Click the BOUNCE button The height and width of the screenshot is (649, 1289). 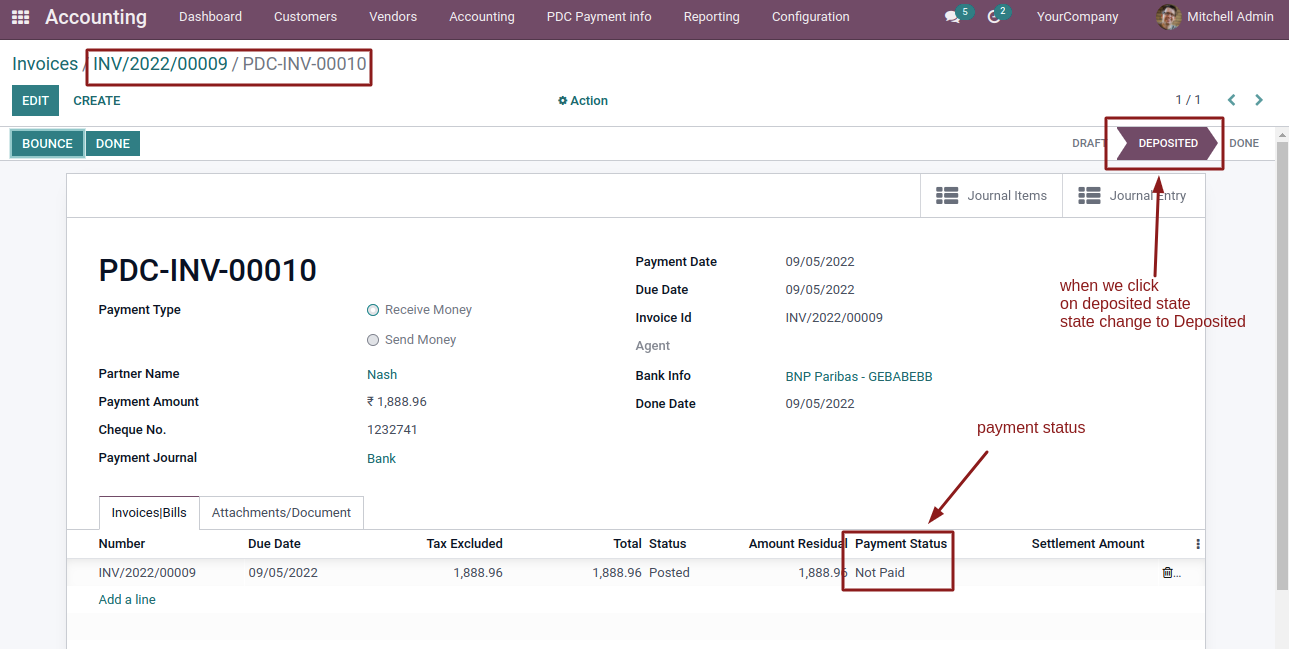(x=47, y=144)
